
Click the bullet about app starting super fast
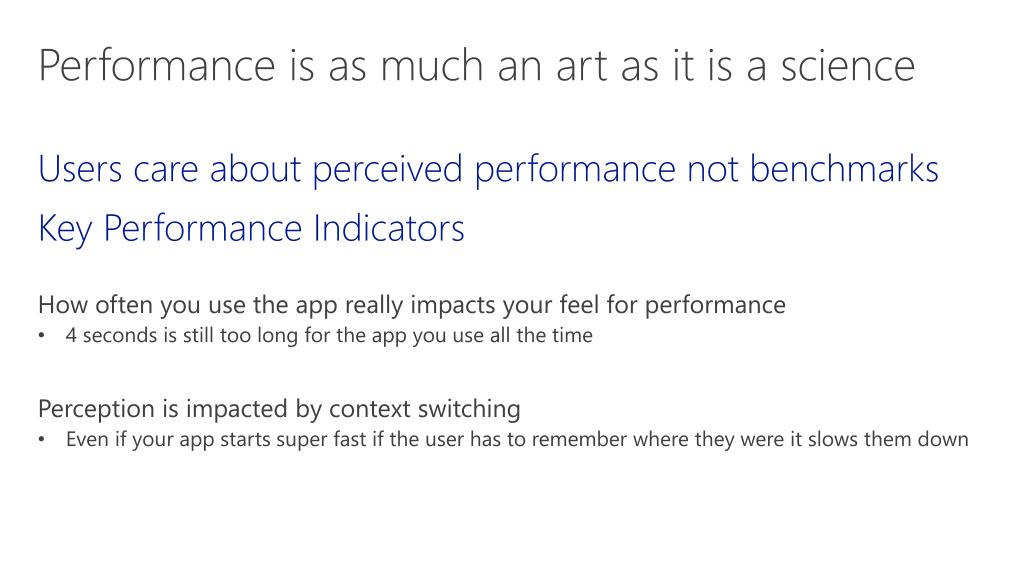coord(517,439)
